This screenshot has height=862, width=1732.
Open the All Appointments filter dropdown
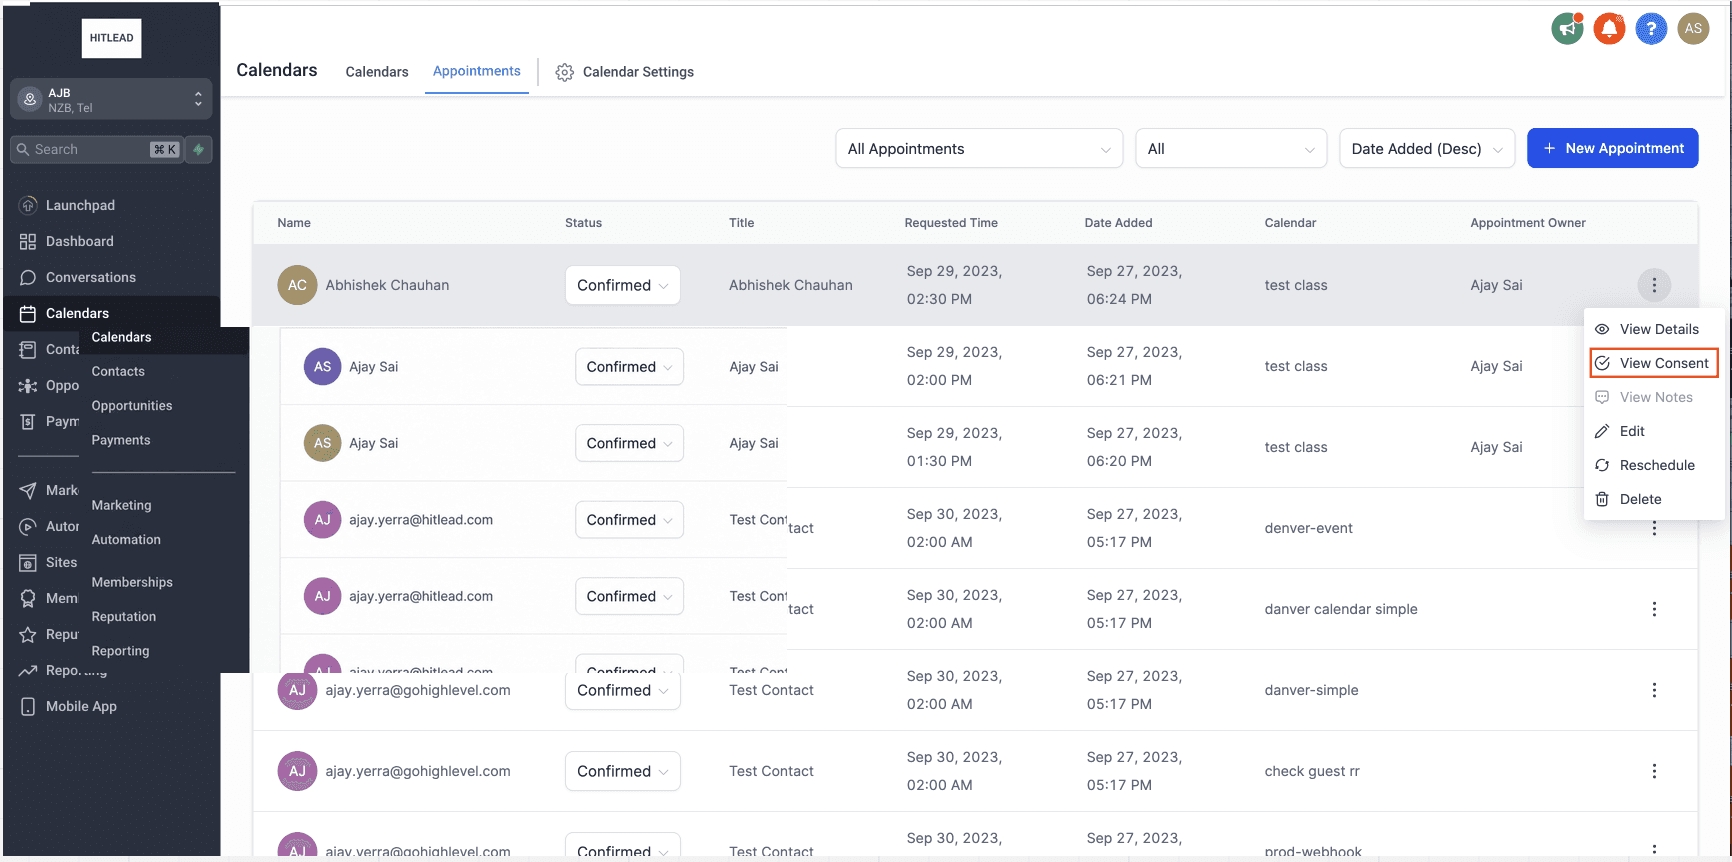pos(979,148)
